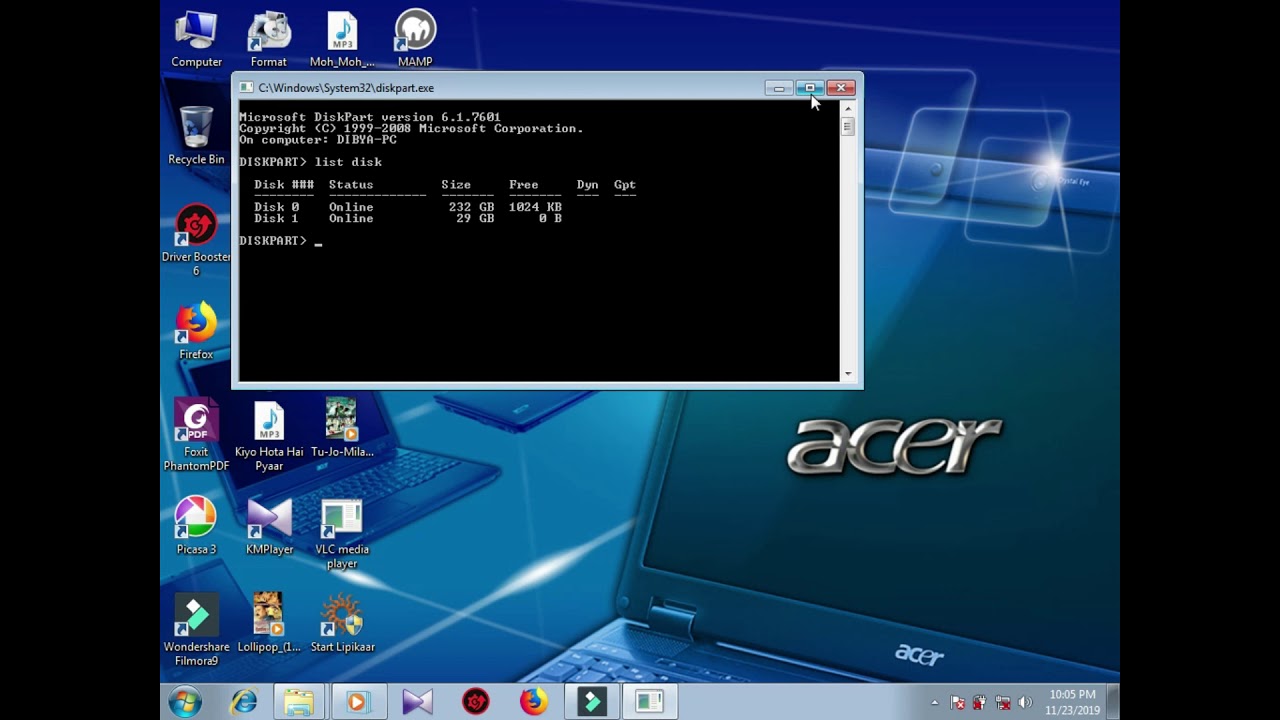Viewport: 1280px width, 720px height.
Task: Click the 'Disk 1' row in the console
Action: coord(408,218)
